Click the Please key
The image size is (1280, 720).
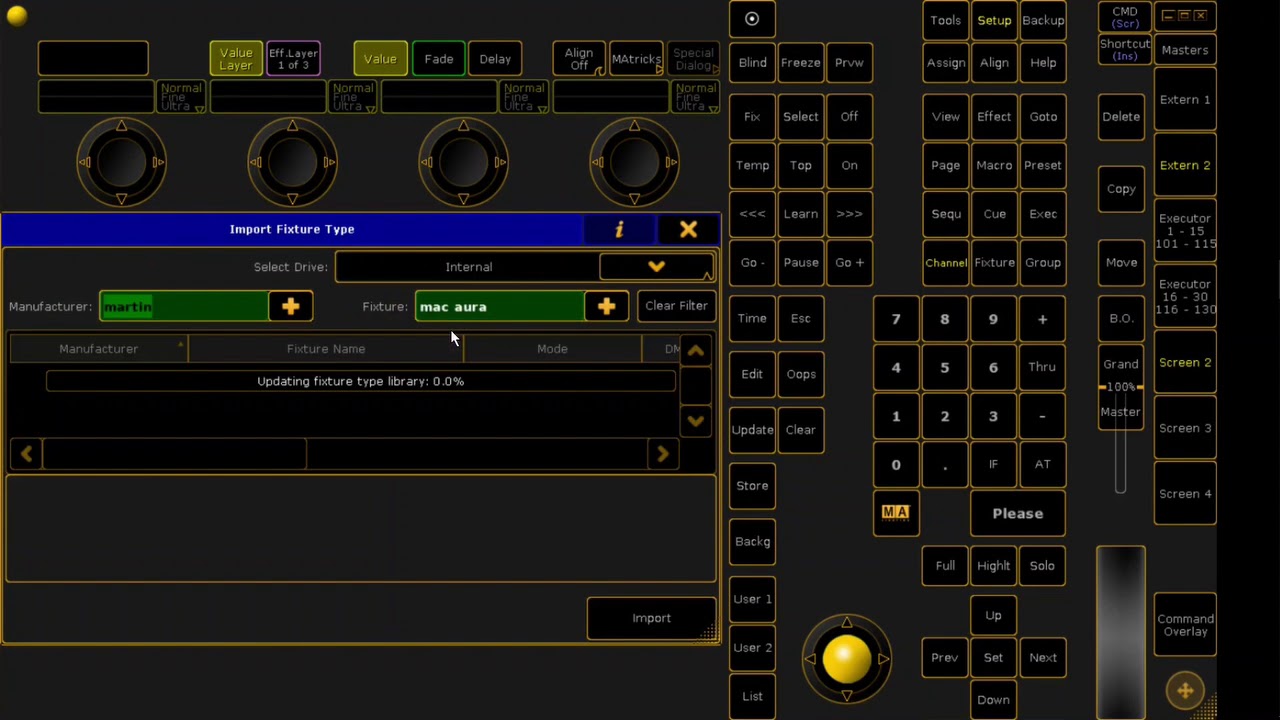click(x=1017, y=514)
